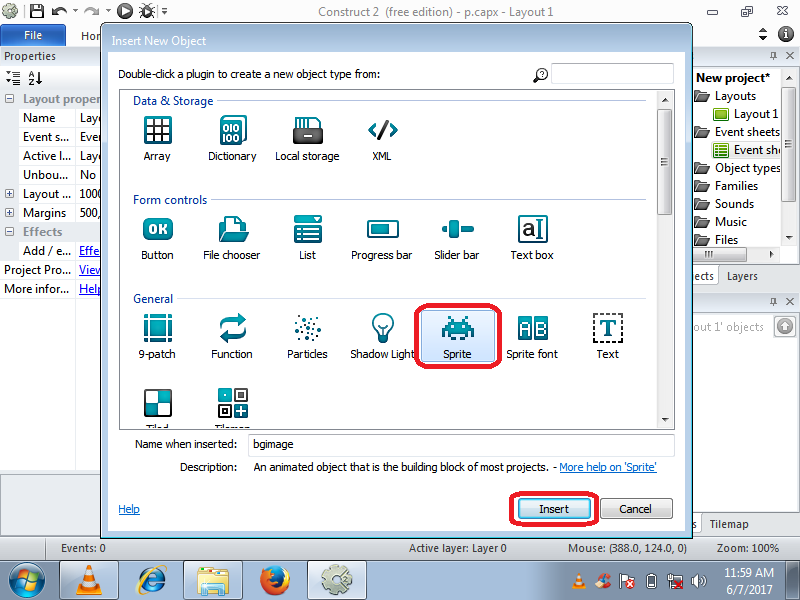Image resolution: width=800 pixels, height=600 pixels.
Task: Pick the XML plugin icon
Action: [x=383, y=130]
